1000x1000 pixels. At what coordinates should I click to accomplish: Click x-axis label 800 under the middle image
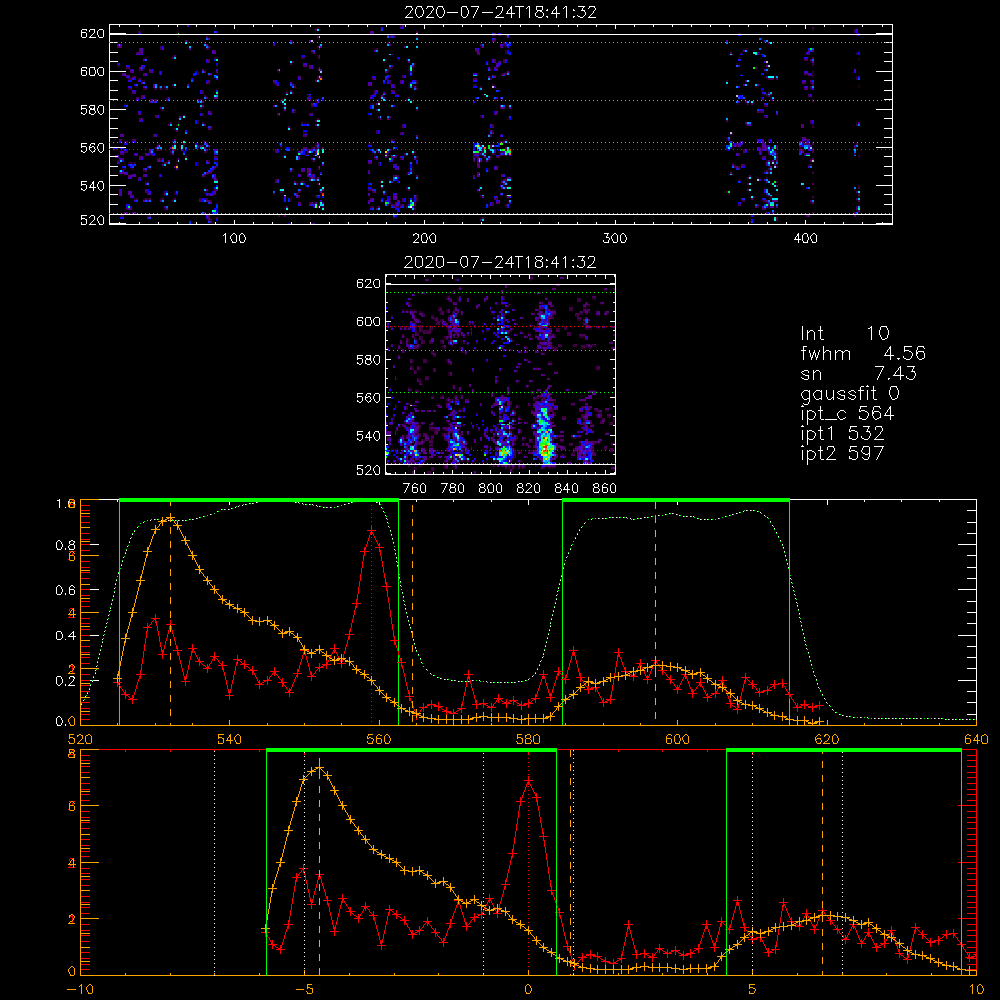click(x=490, y=489)
